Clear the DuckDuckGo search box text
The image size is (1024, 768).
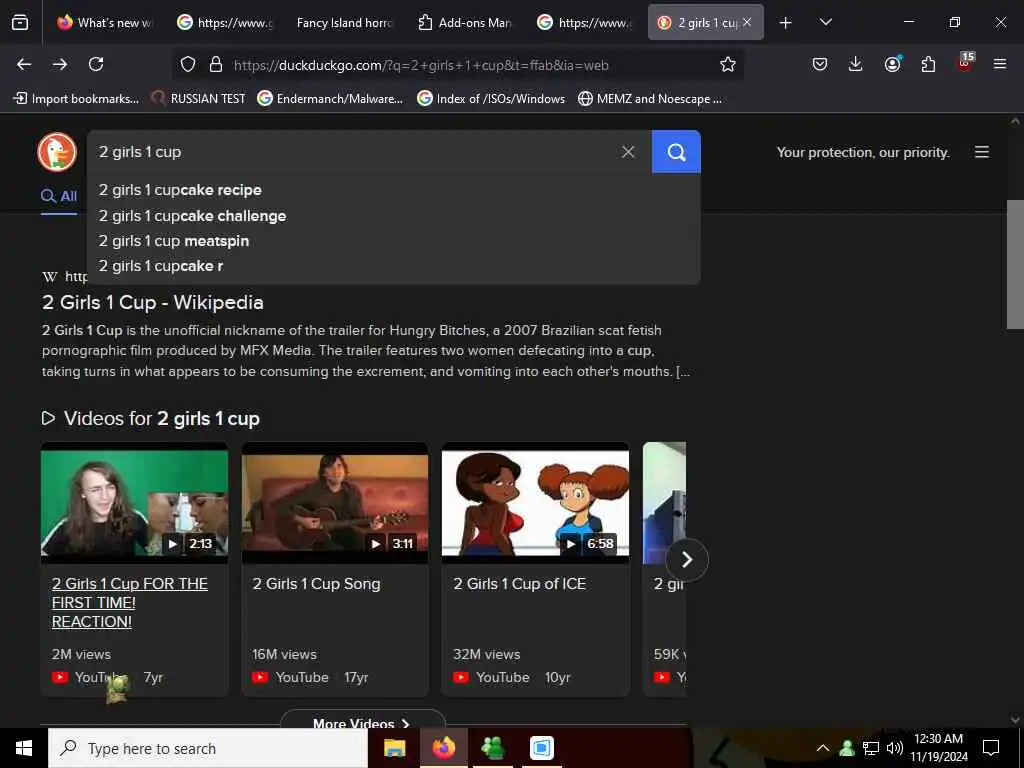pos(628,152)
